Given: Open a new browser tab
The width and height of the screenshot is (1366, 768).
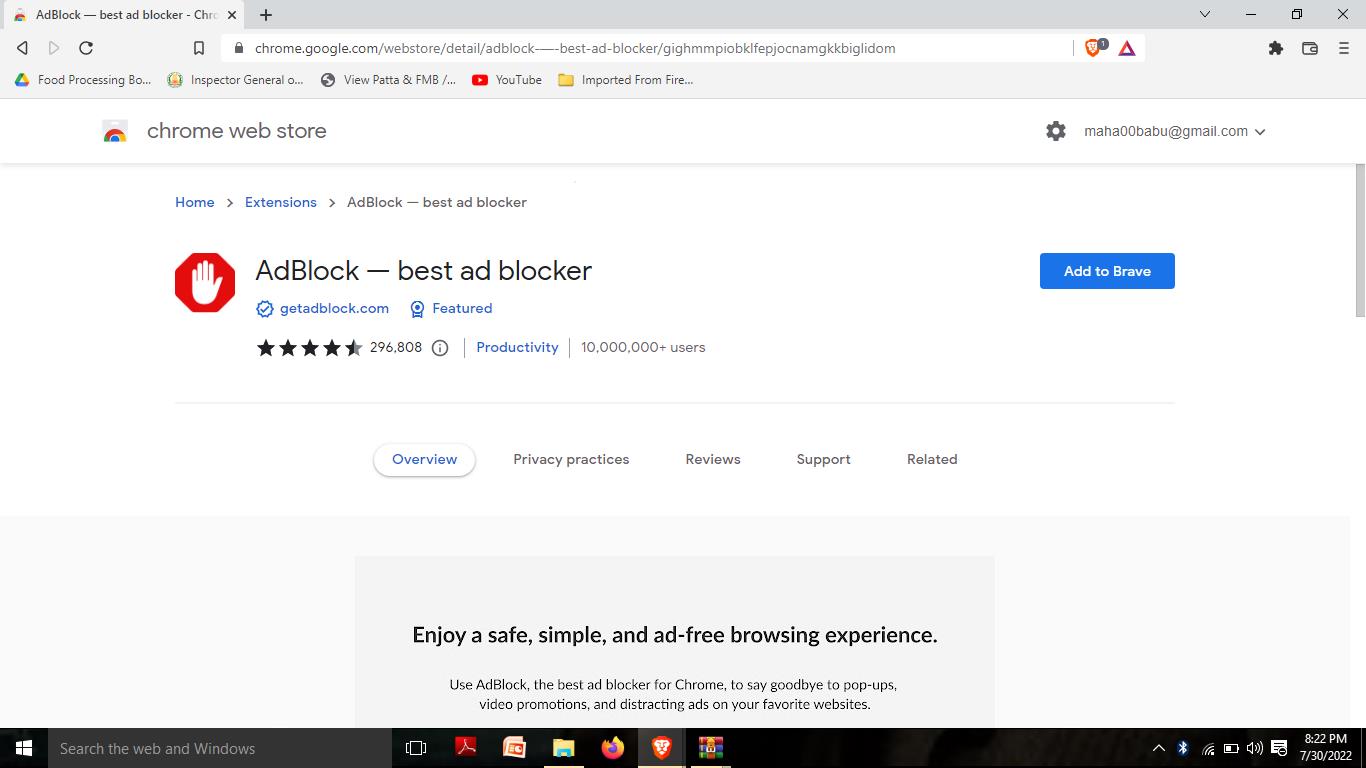Looking at the screenshot, I should click(x=266, y=15).
